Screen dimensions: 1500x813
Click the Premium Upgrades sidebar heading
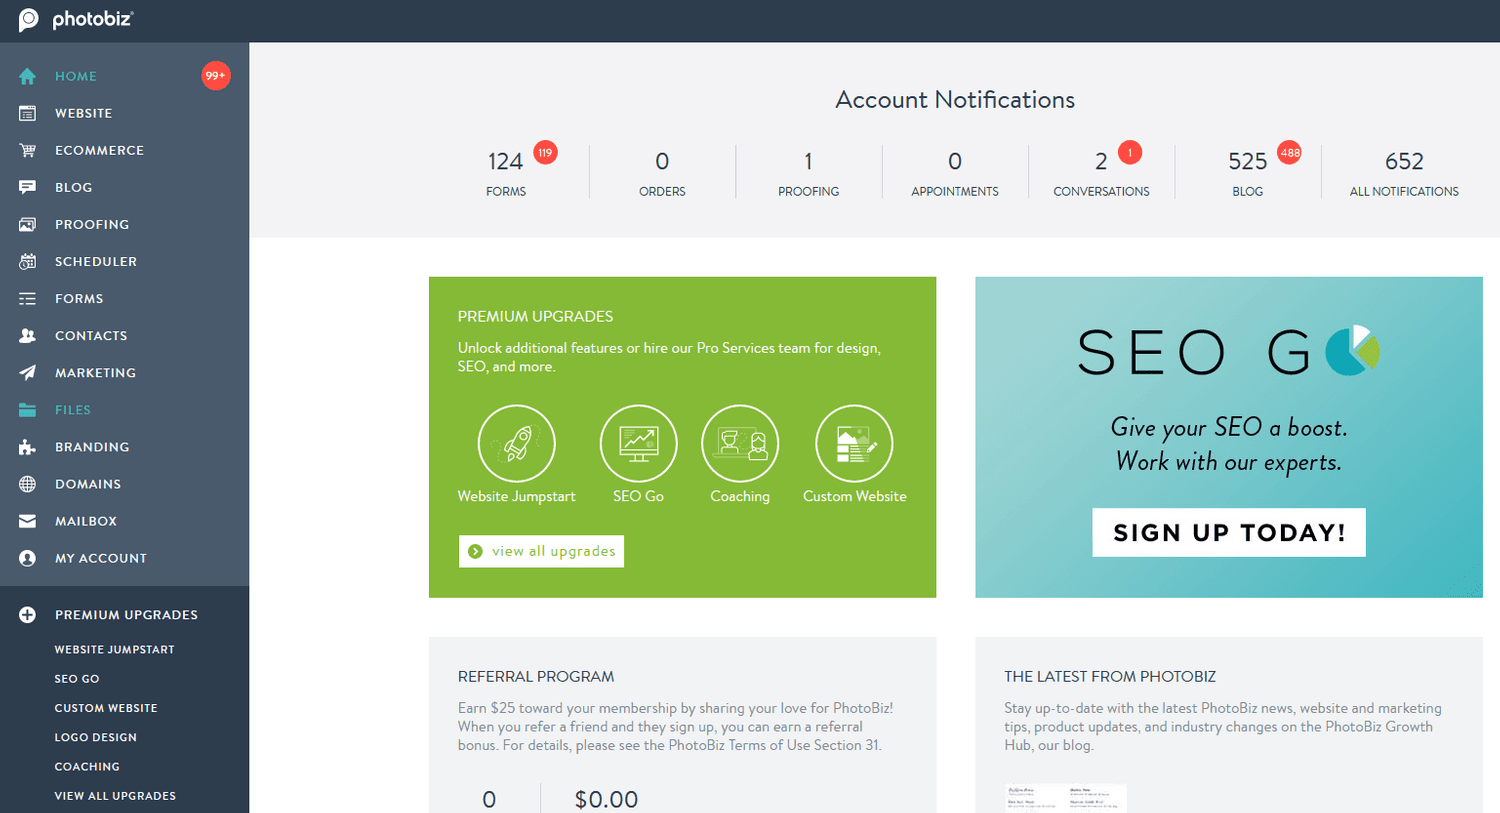coord(126,615)
